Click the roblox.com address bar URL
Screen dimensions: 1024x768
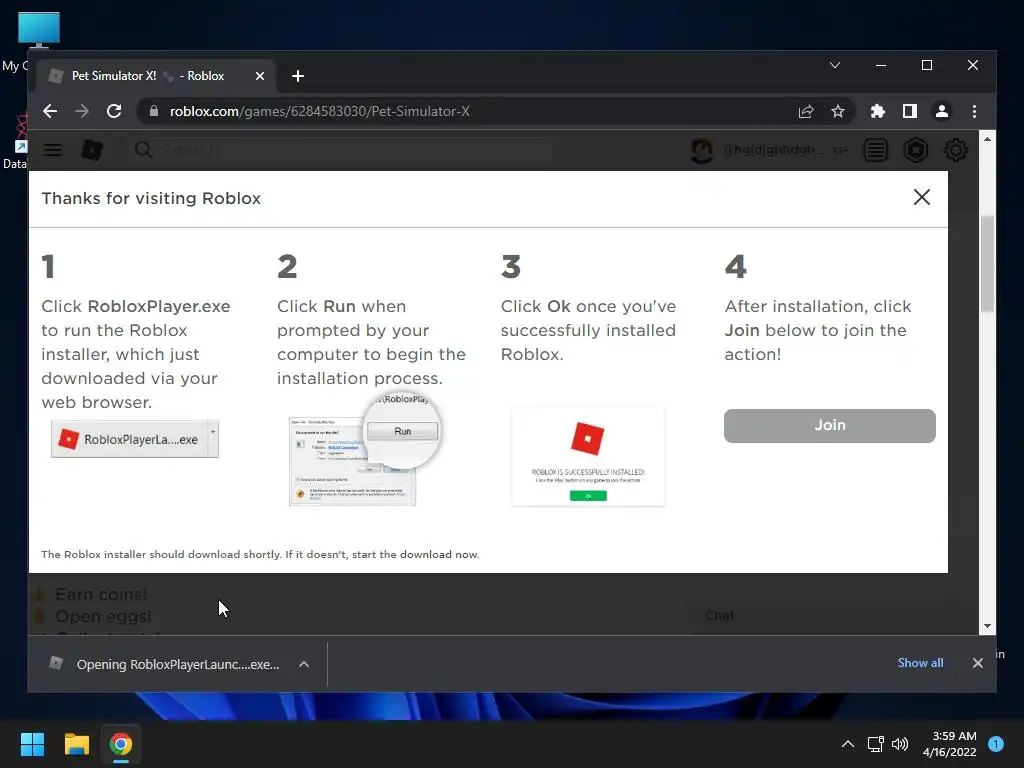(319, 112)
